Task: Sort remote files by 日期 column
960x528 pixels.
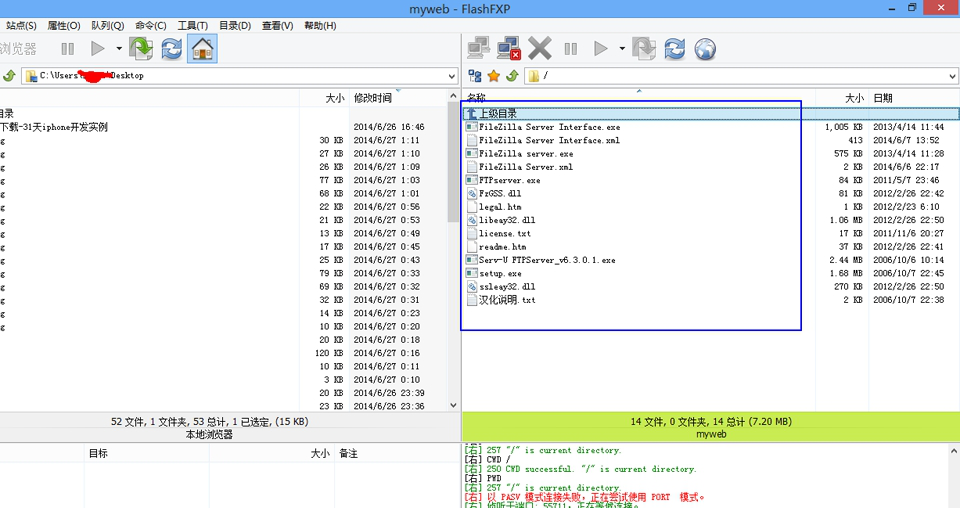Action: [913, 98]
